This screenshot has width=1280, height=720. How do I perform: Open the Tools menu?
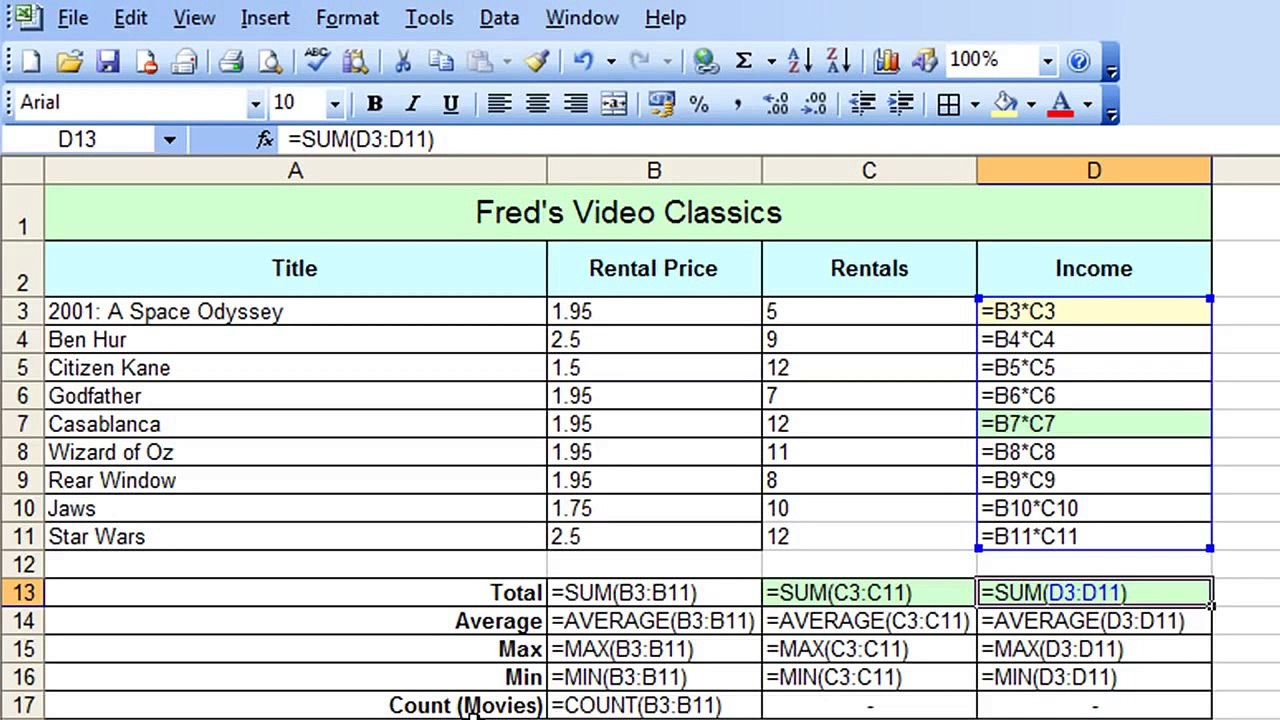point(429,18)
